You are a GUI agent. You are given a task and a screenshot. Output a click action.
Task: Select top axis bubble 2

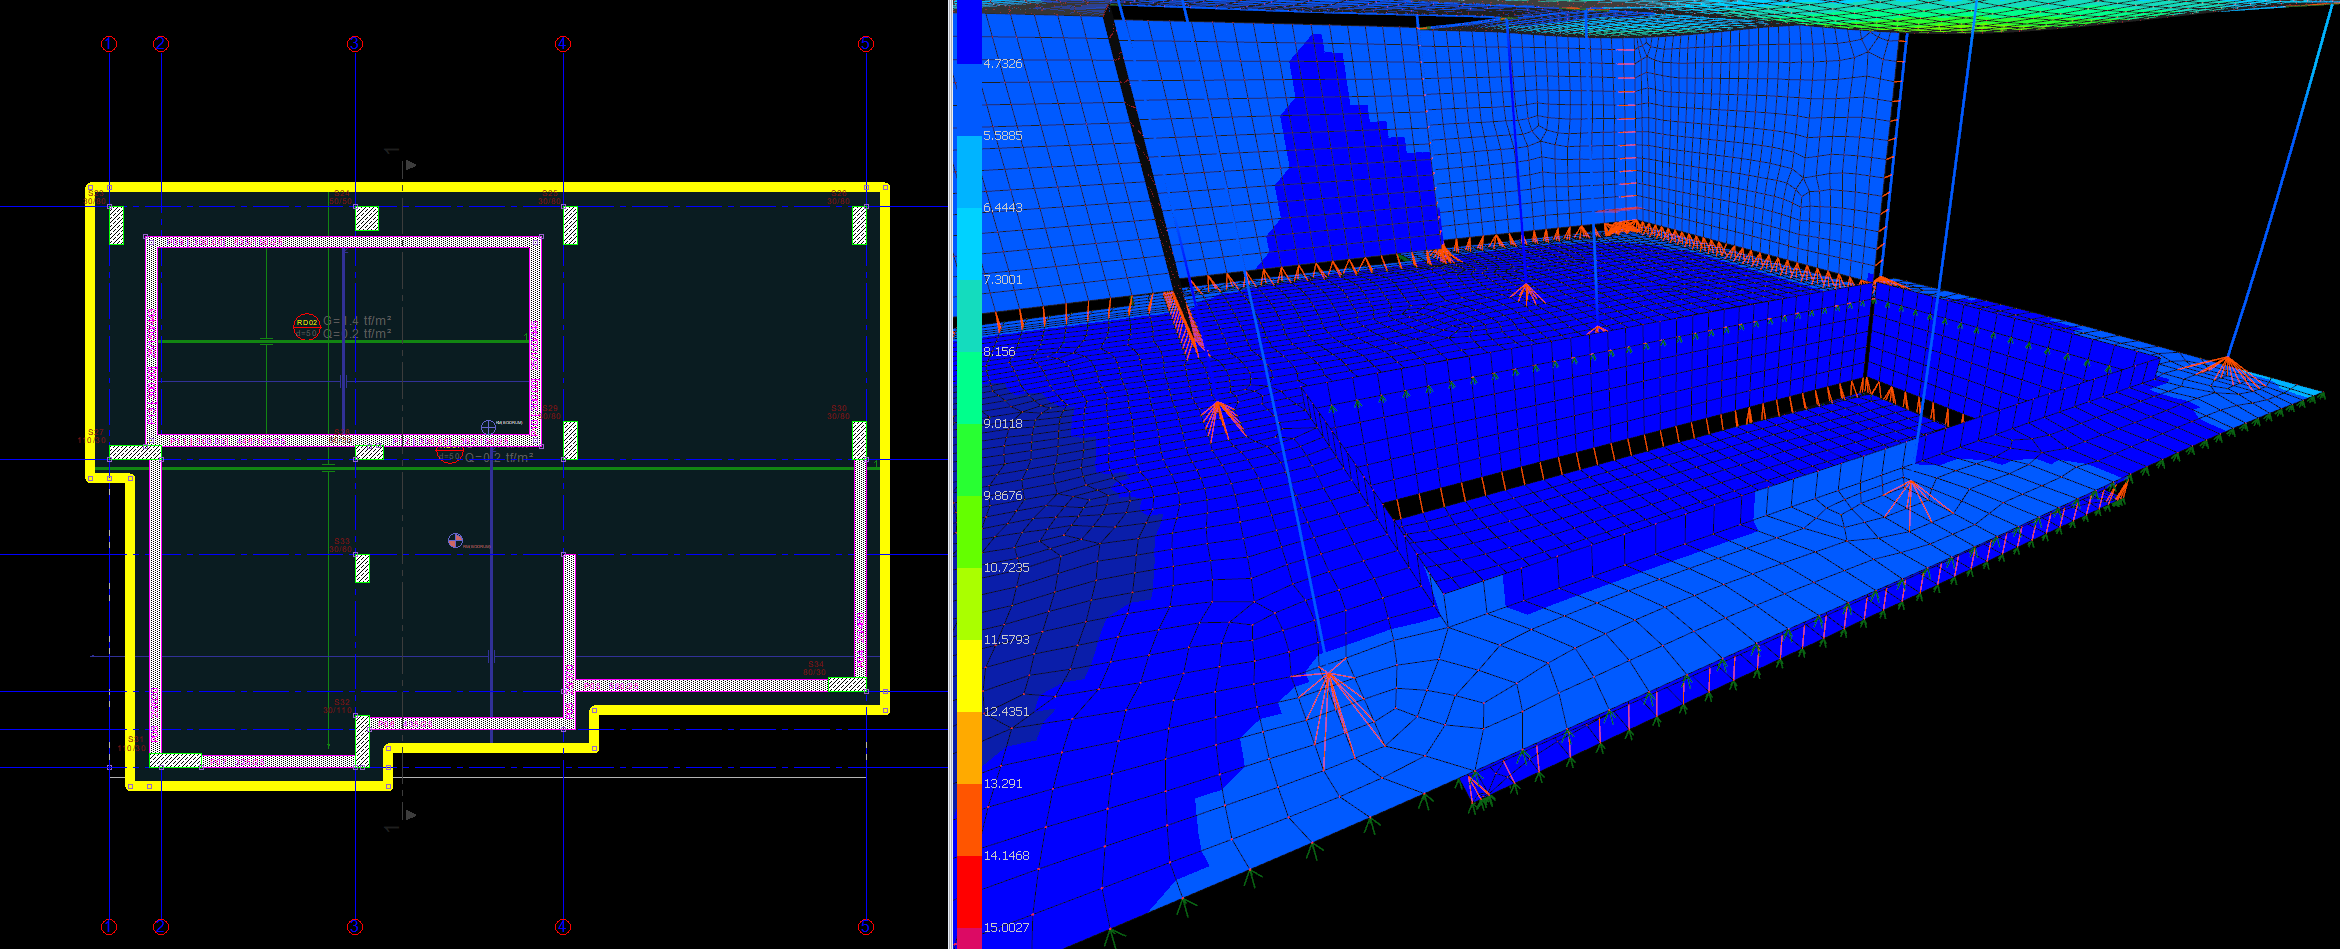[161, 44]
